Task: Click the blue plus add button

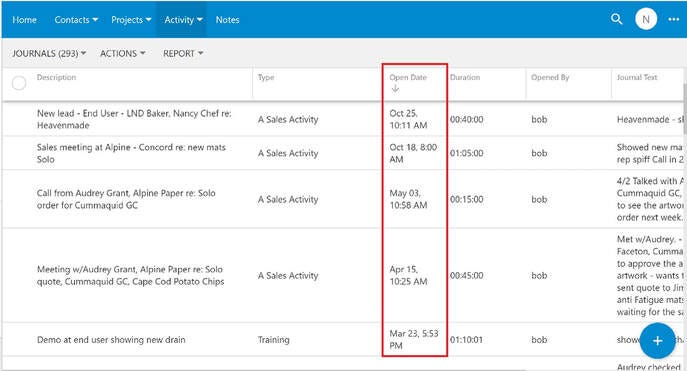Action: click(657, 341)
